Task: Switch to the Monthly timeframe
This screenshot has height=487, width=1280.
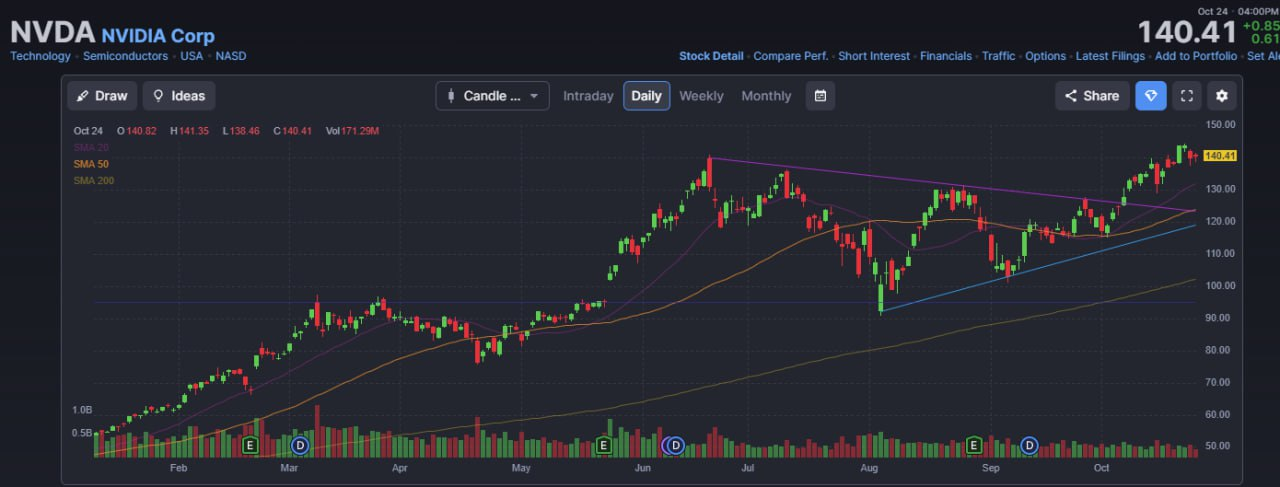Action: click(766, 96)
